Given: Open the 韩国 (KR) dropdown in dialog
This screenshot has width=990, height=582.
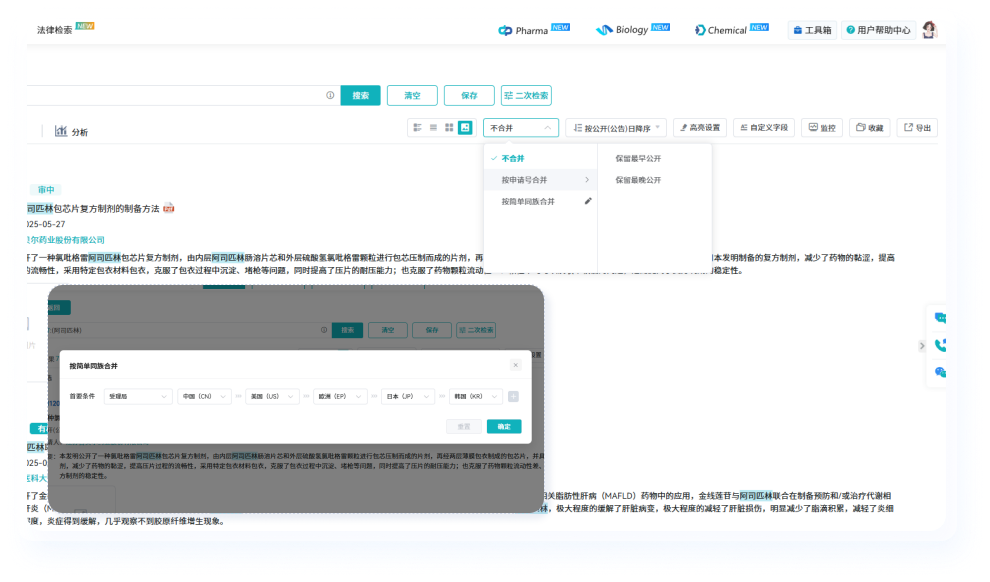Looking at the screenshot, I should [x=476, y=396].
